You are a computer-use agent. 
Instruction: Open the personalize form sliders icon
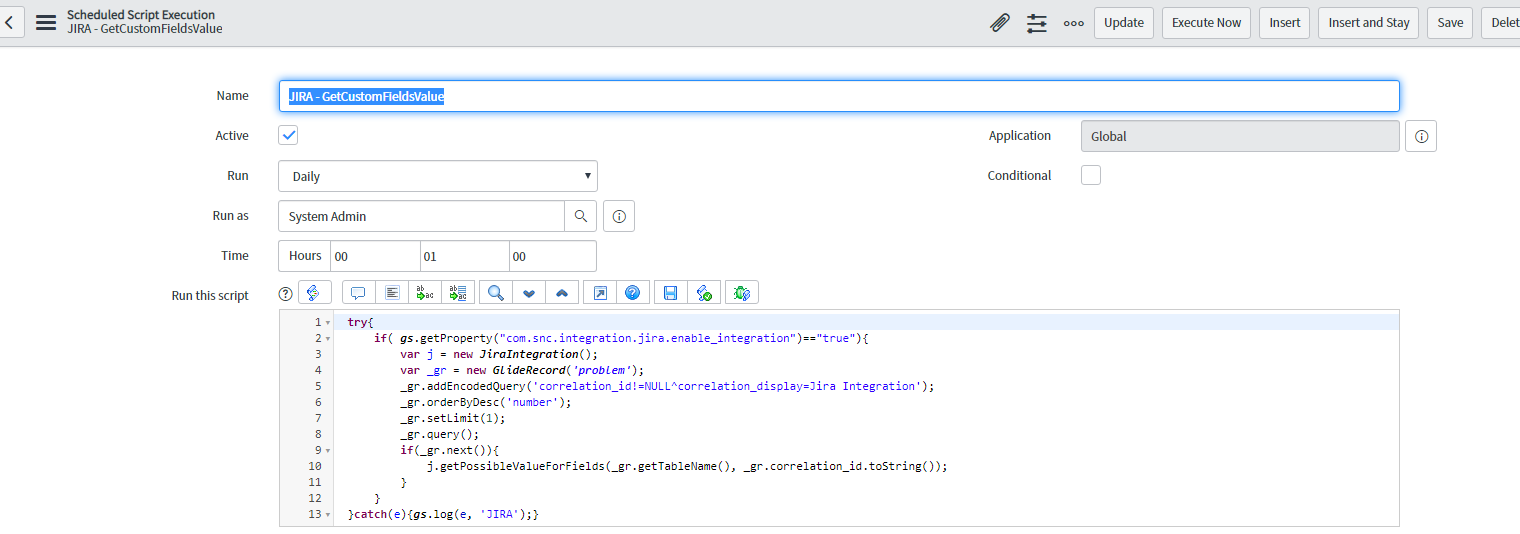(x=1037, y=23)
